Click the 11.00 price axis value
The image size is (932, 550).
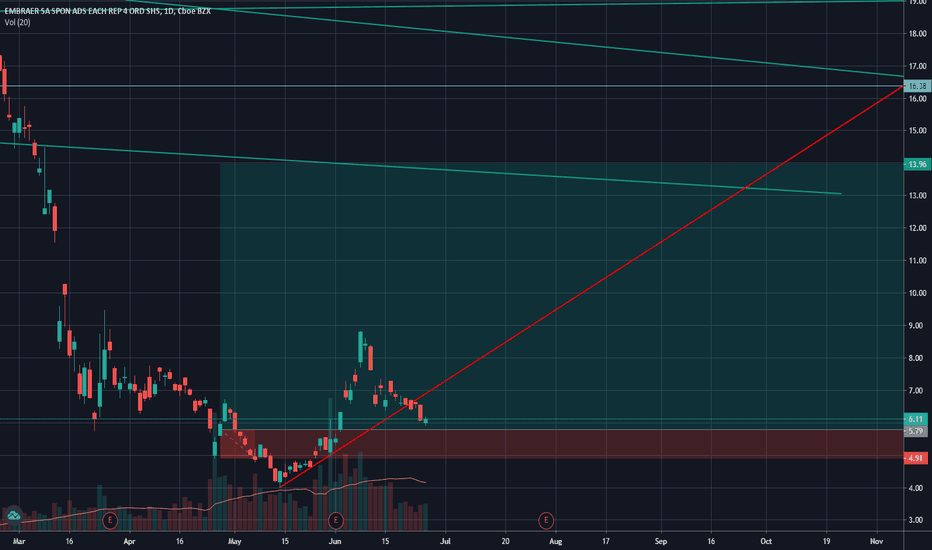point(918,260)
